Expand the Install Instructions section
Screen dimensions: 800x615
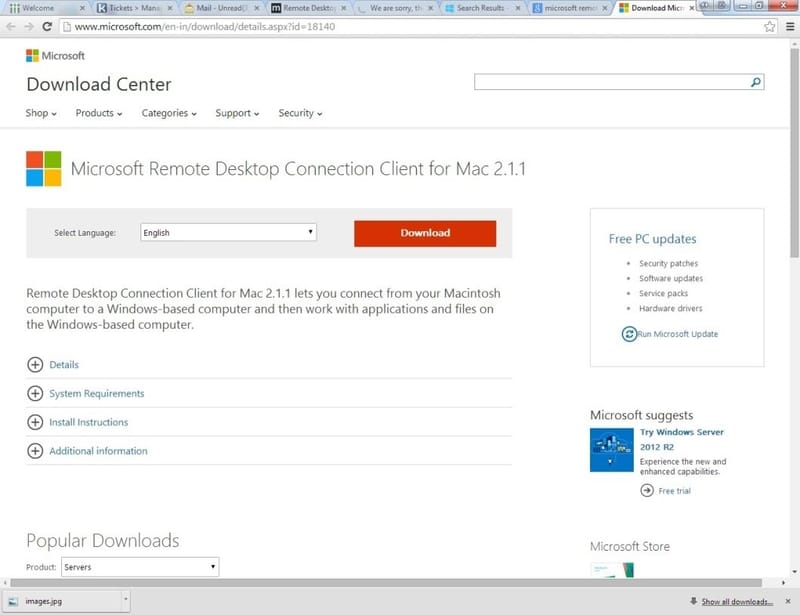(x=35, y=422)
